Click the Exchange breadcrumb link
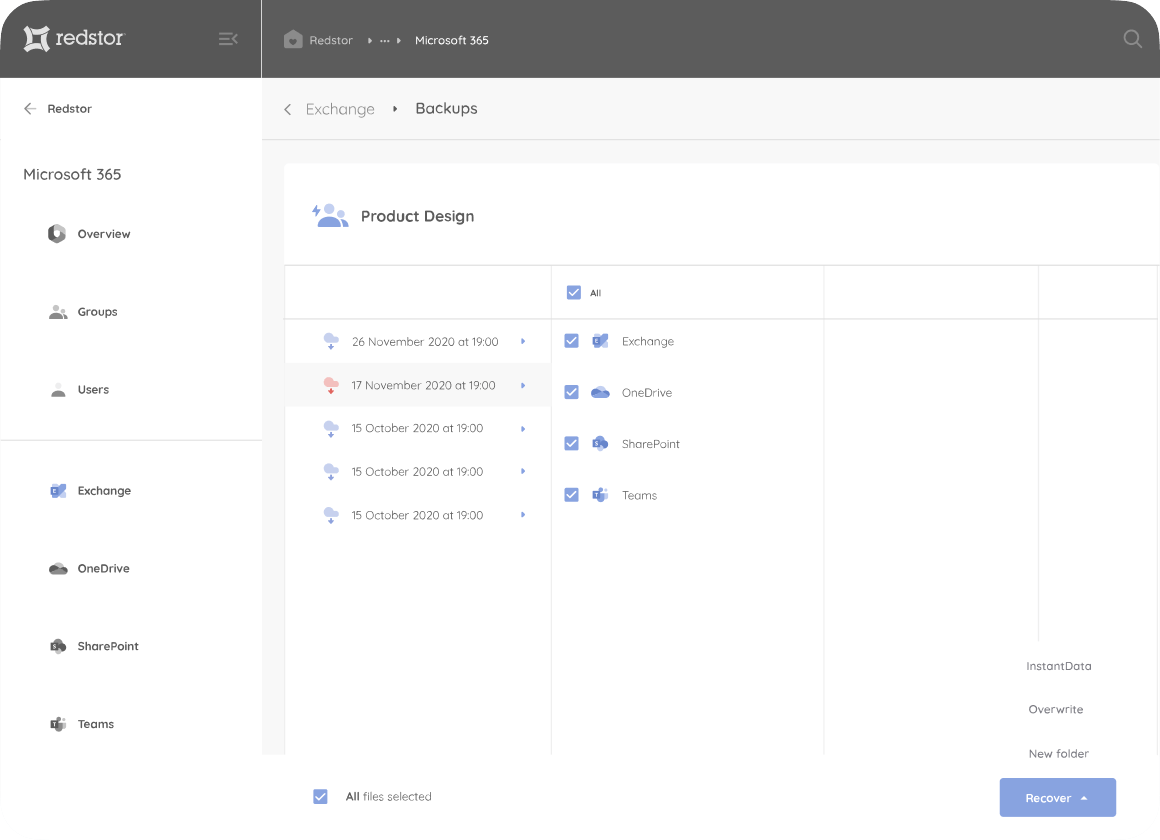 point(340,109)
